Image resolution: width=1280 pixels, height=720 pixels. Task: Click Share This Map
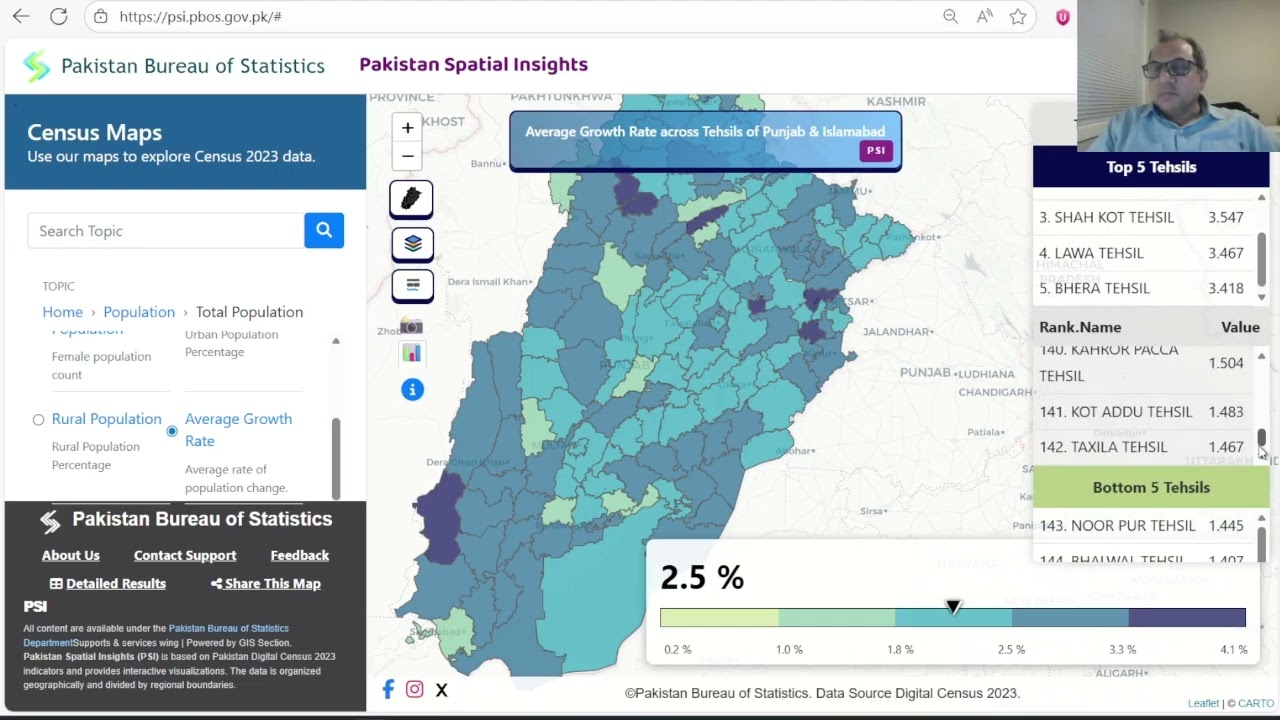[266, 584]
